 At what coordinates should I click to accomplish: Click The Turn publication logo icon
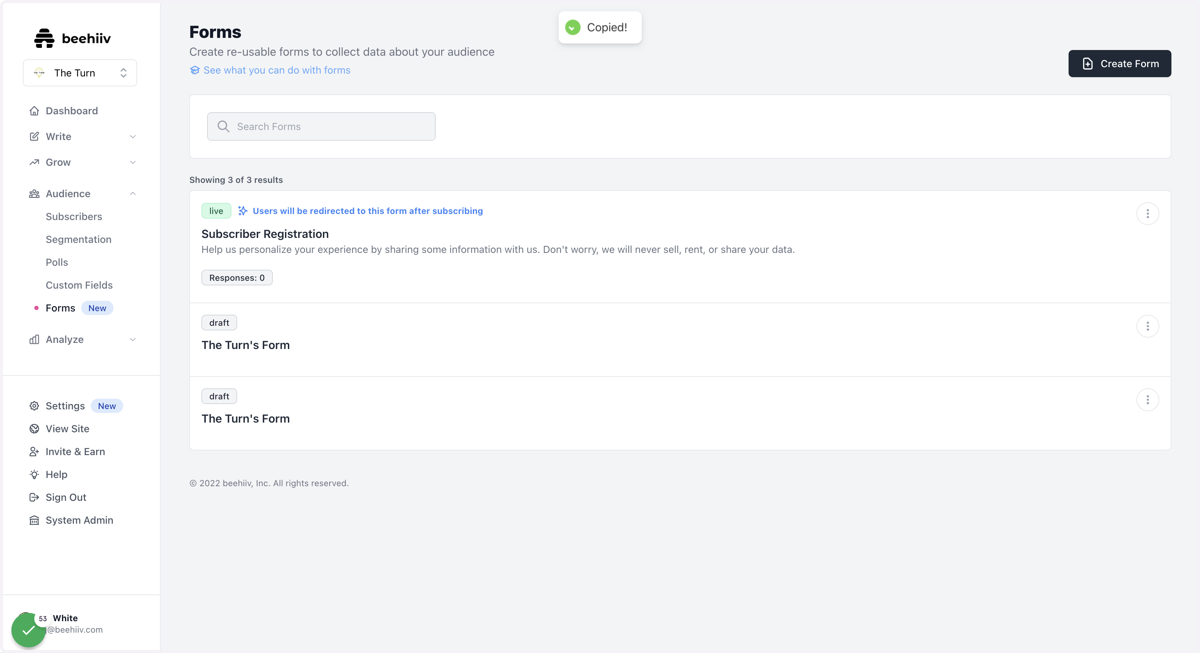(x=39, y=73)
